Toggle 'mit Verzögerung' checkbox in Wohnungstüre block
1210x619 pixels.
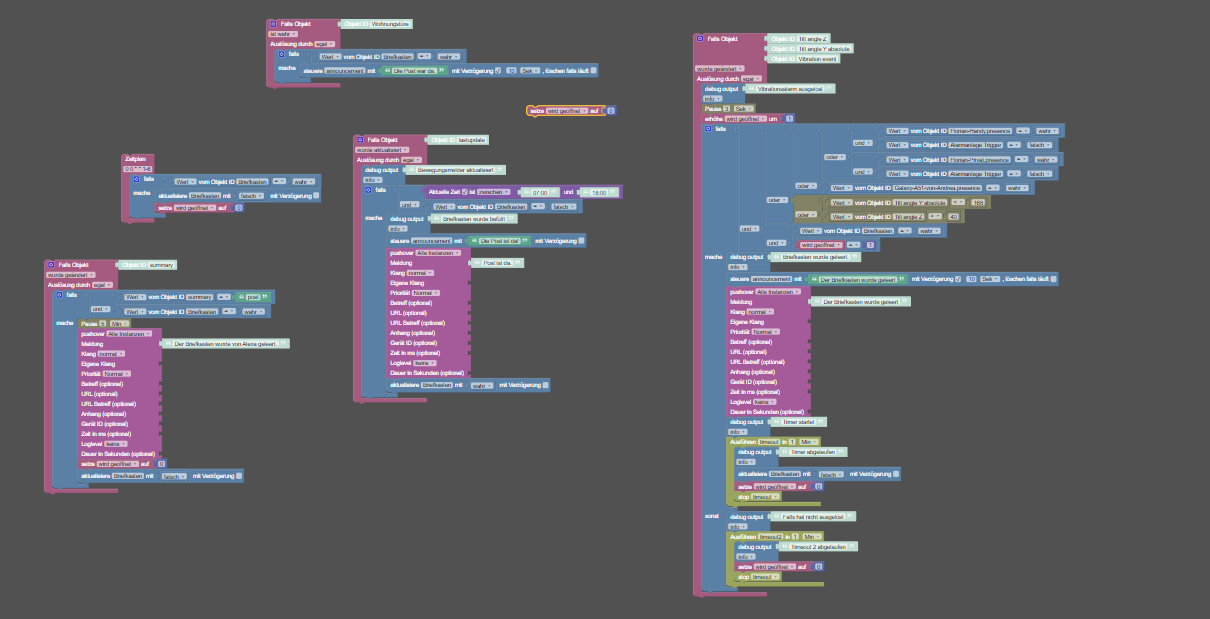pos(498,70)
